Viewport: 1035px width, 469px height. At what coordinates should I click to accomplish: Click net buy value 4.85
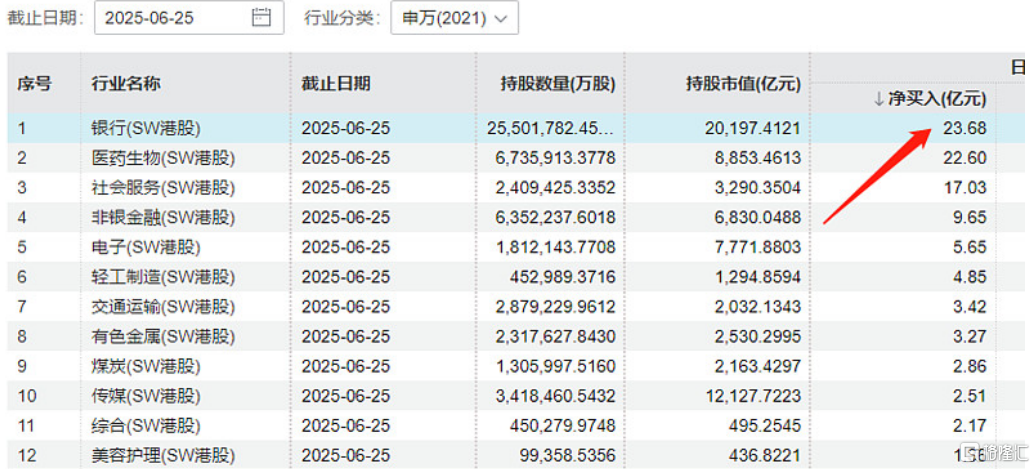coord(970,277)
